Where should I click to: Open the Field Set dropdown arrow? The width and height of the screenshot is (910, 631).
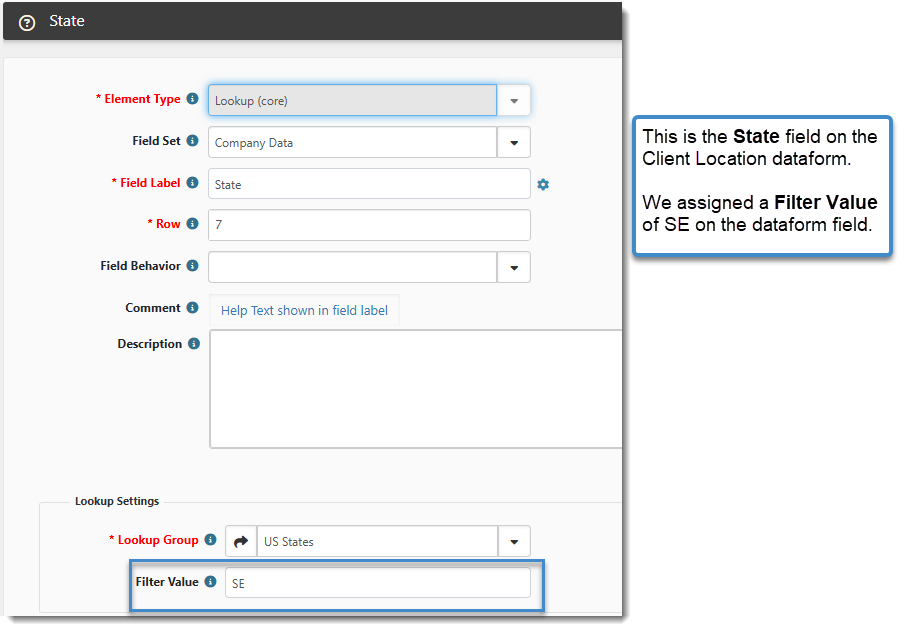tap(514, 142)
